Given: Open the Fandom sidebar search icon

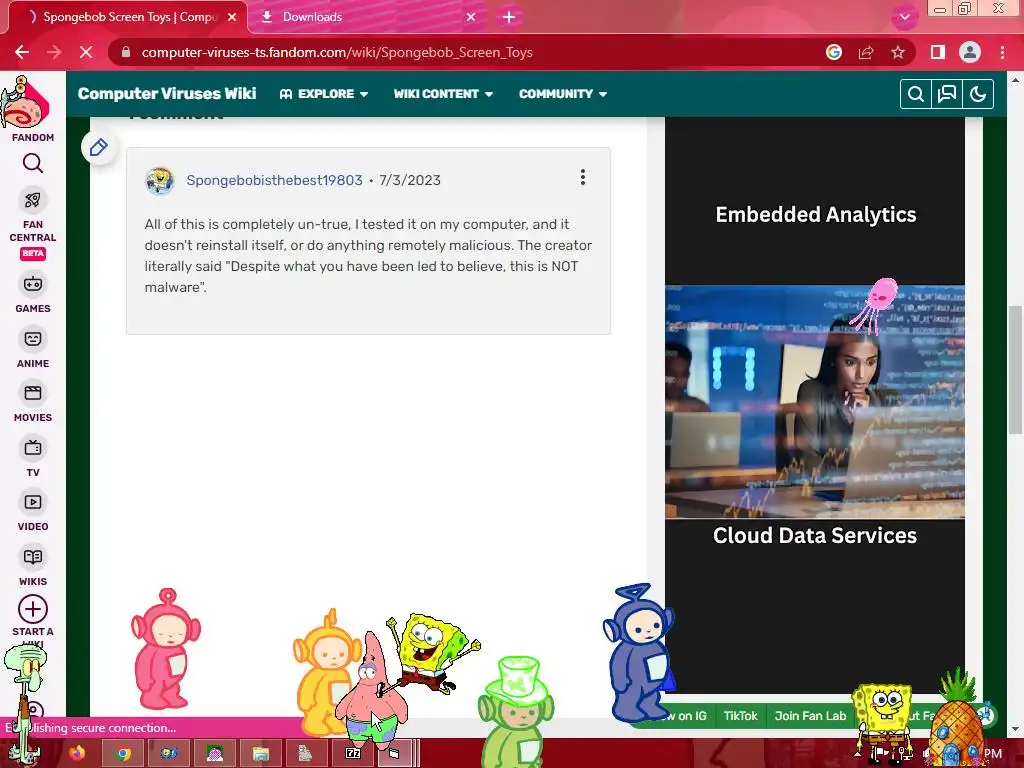Looking at the screenshot, I should [x=33, y=163].
